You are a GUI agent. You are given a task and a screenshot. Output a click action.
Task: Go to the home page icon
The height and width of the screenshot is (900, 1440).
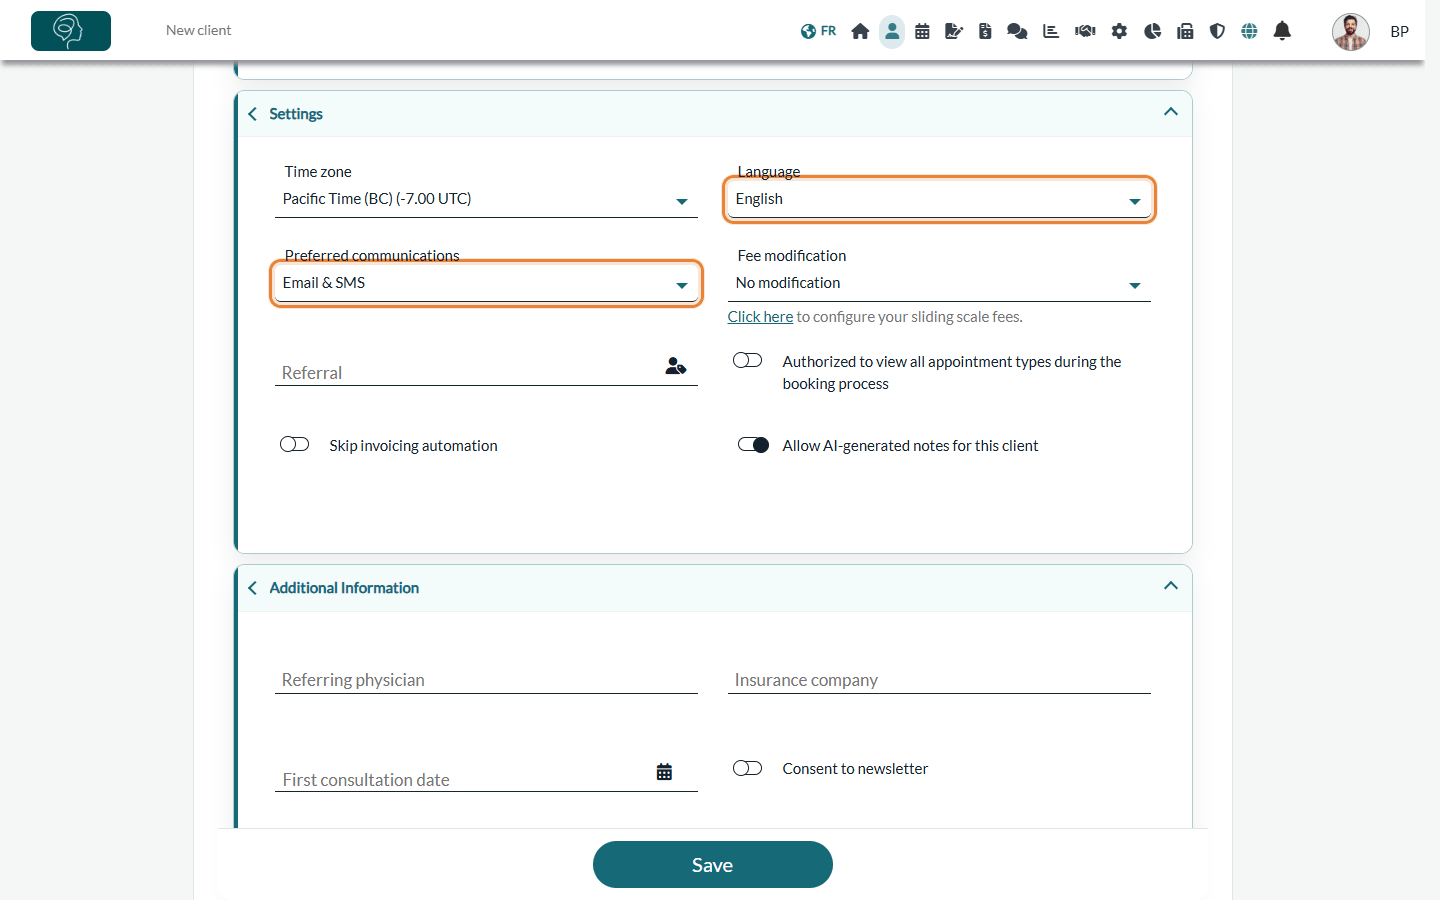(860, 31)
